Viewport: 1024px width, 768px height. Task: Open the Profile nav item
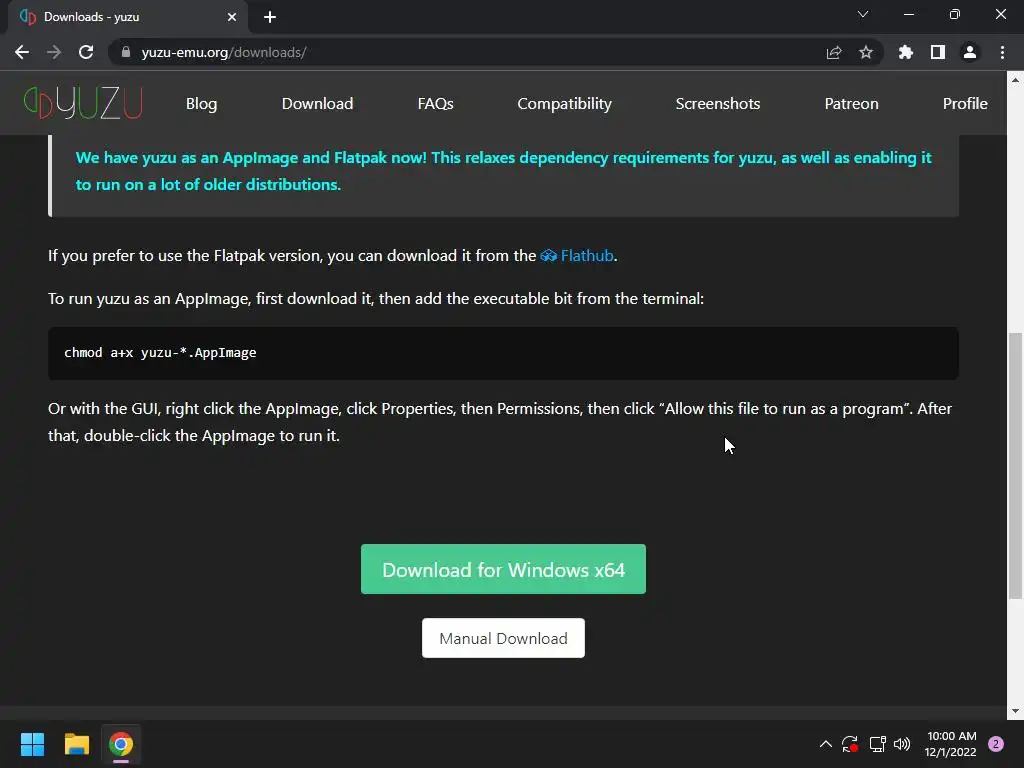pos(965,103)
